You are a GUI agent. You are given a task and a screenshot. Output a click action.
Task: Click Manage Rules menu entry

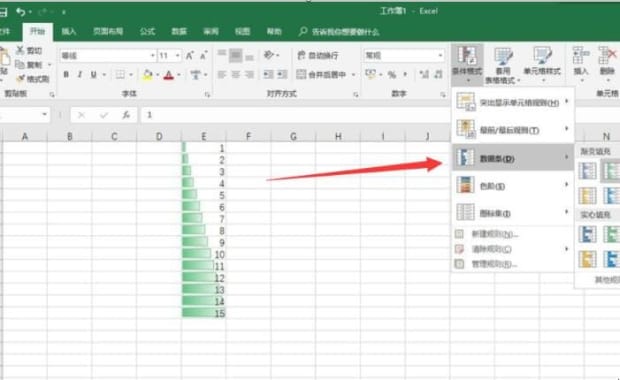pos(513,264)
